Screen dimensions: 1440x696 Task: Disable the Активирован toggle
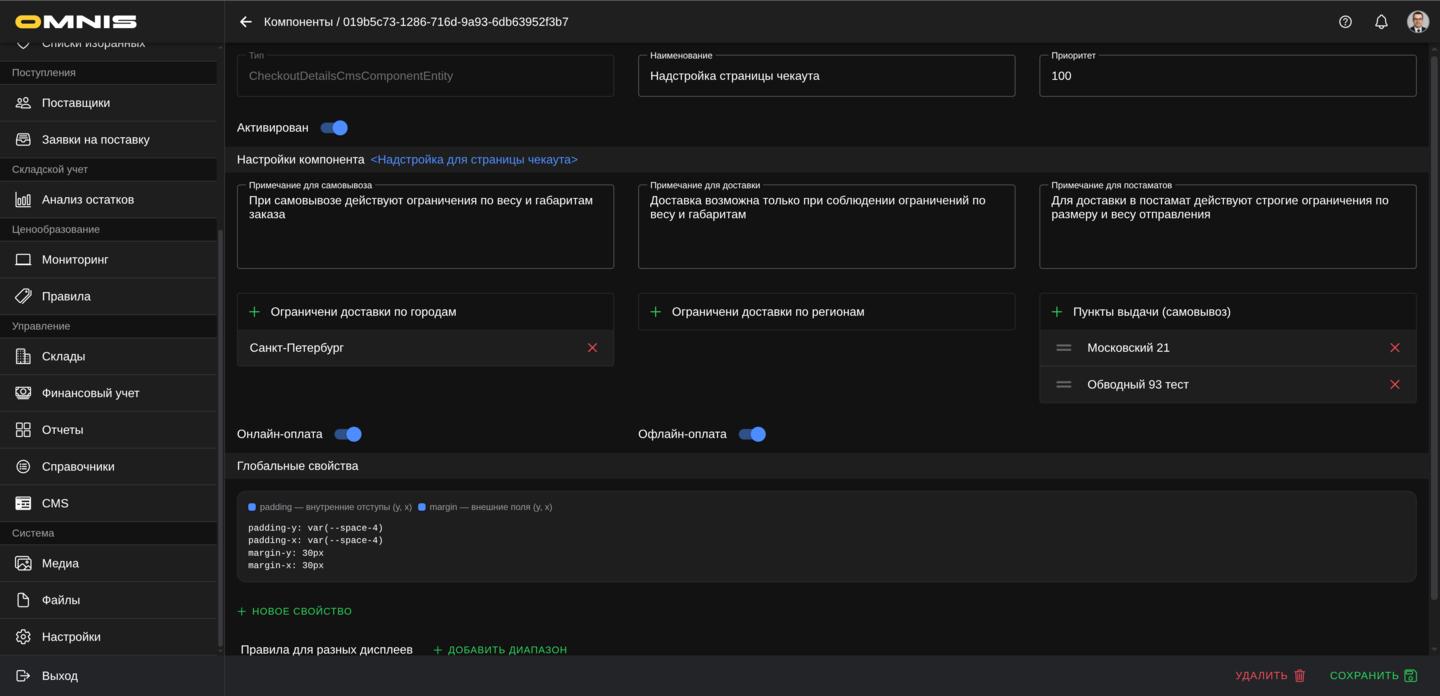click(336, 128)
